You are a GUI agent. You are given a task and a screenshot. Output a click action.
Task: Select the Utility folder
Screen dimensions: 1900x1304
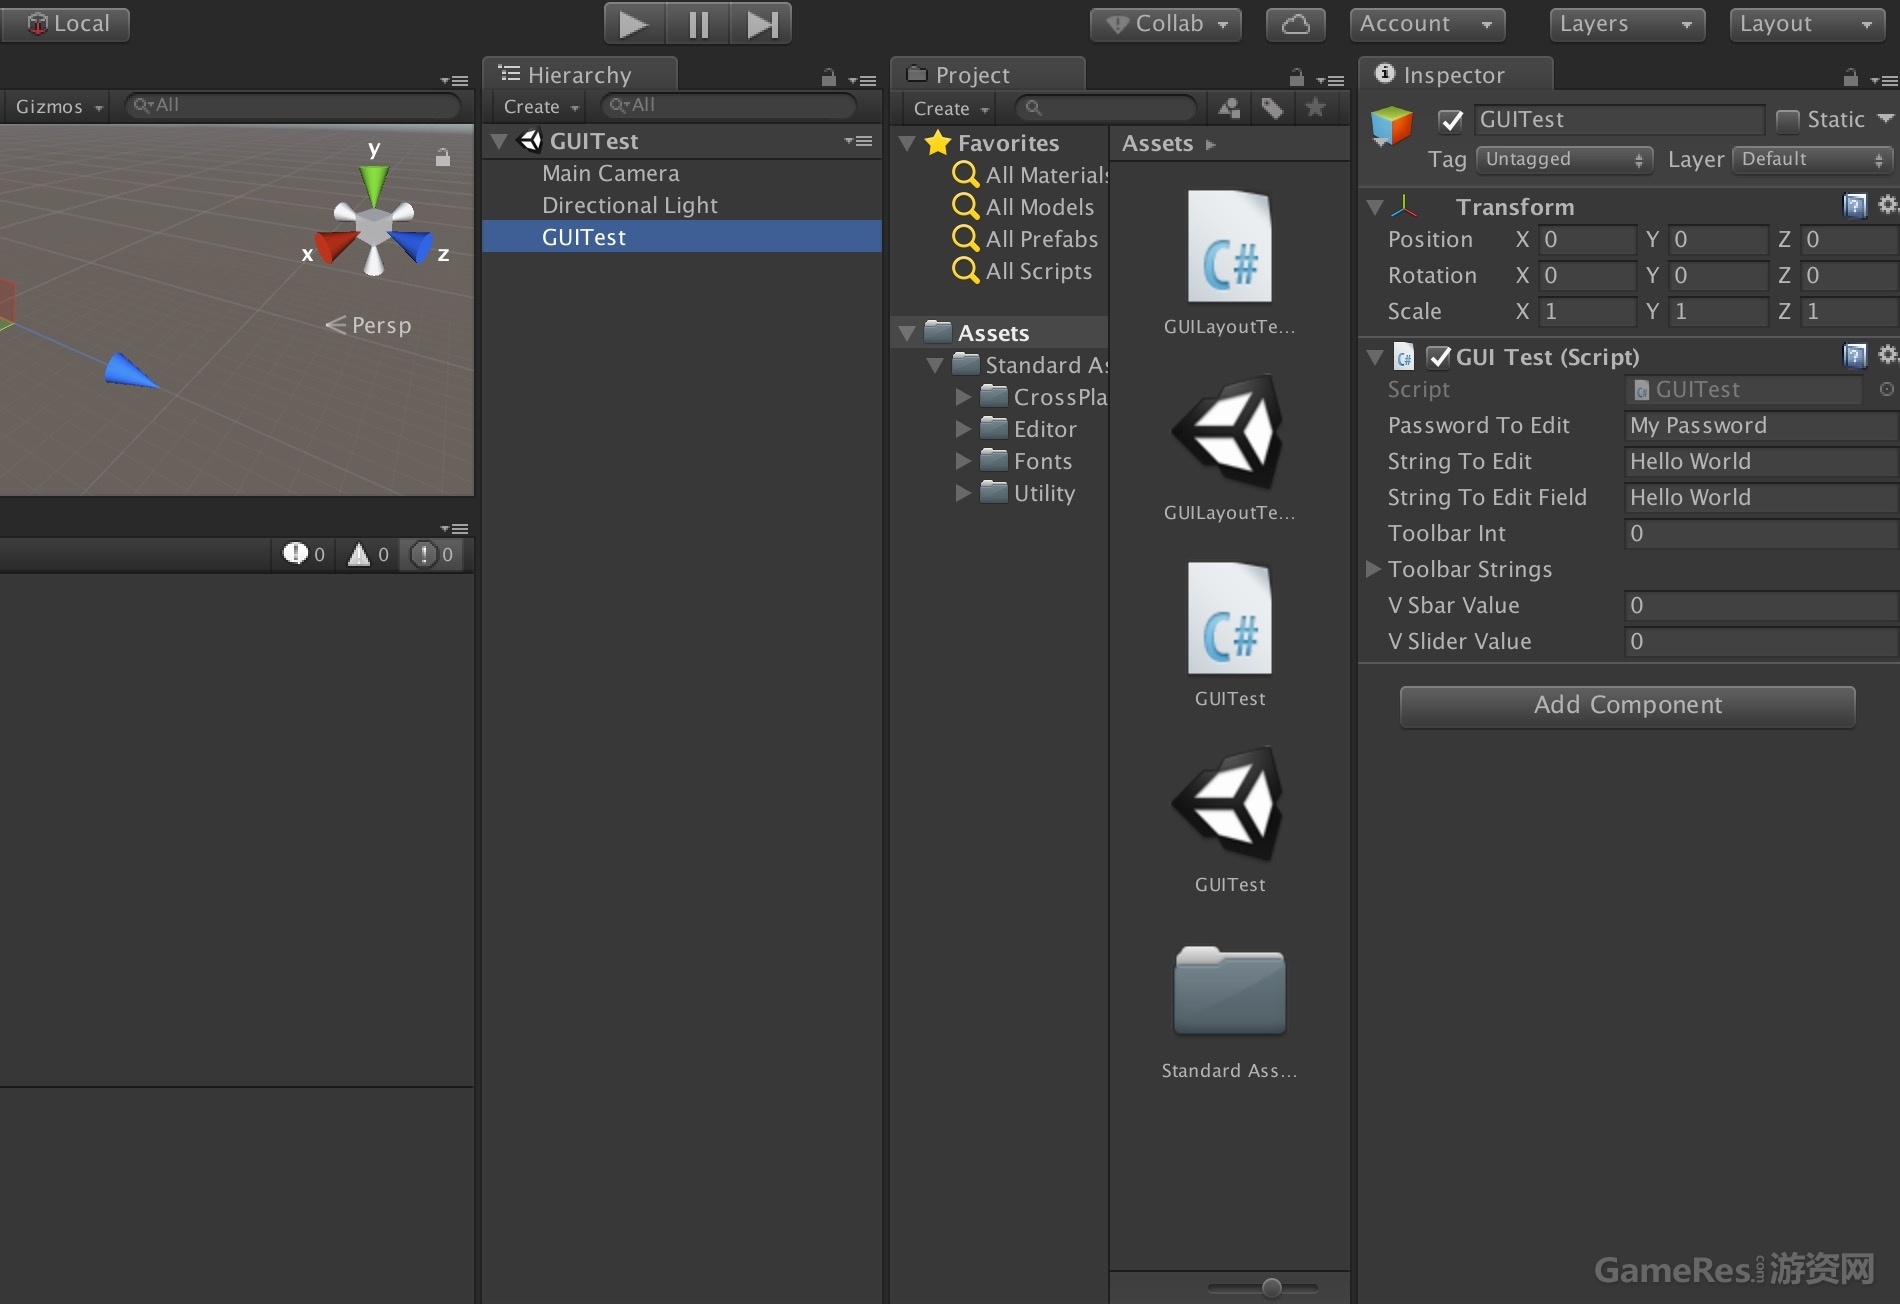[x=1028, y=493]
